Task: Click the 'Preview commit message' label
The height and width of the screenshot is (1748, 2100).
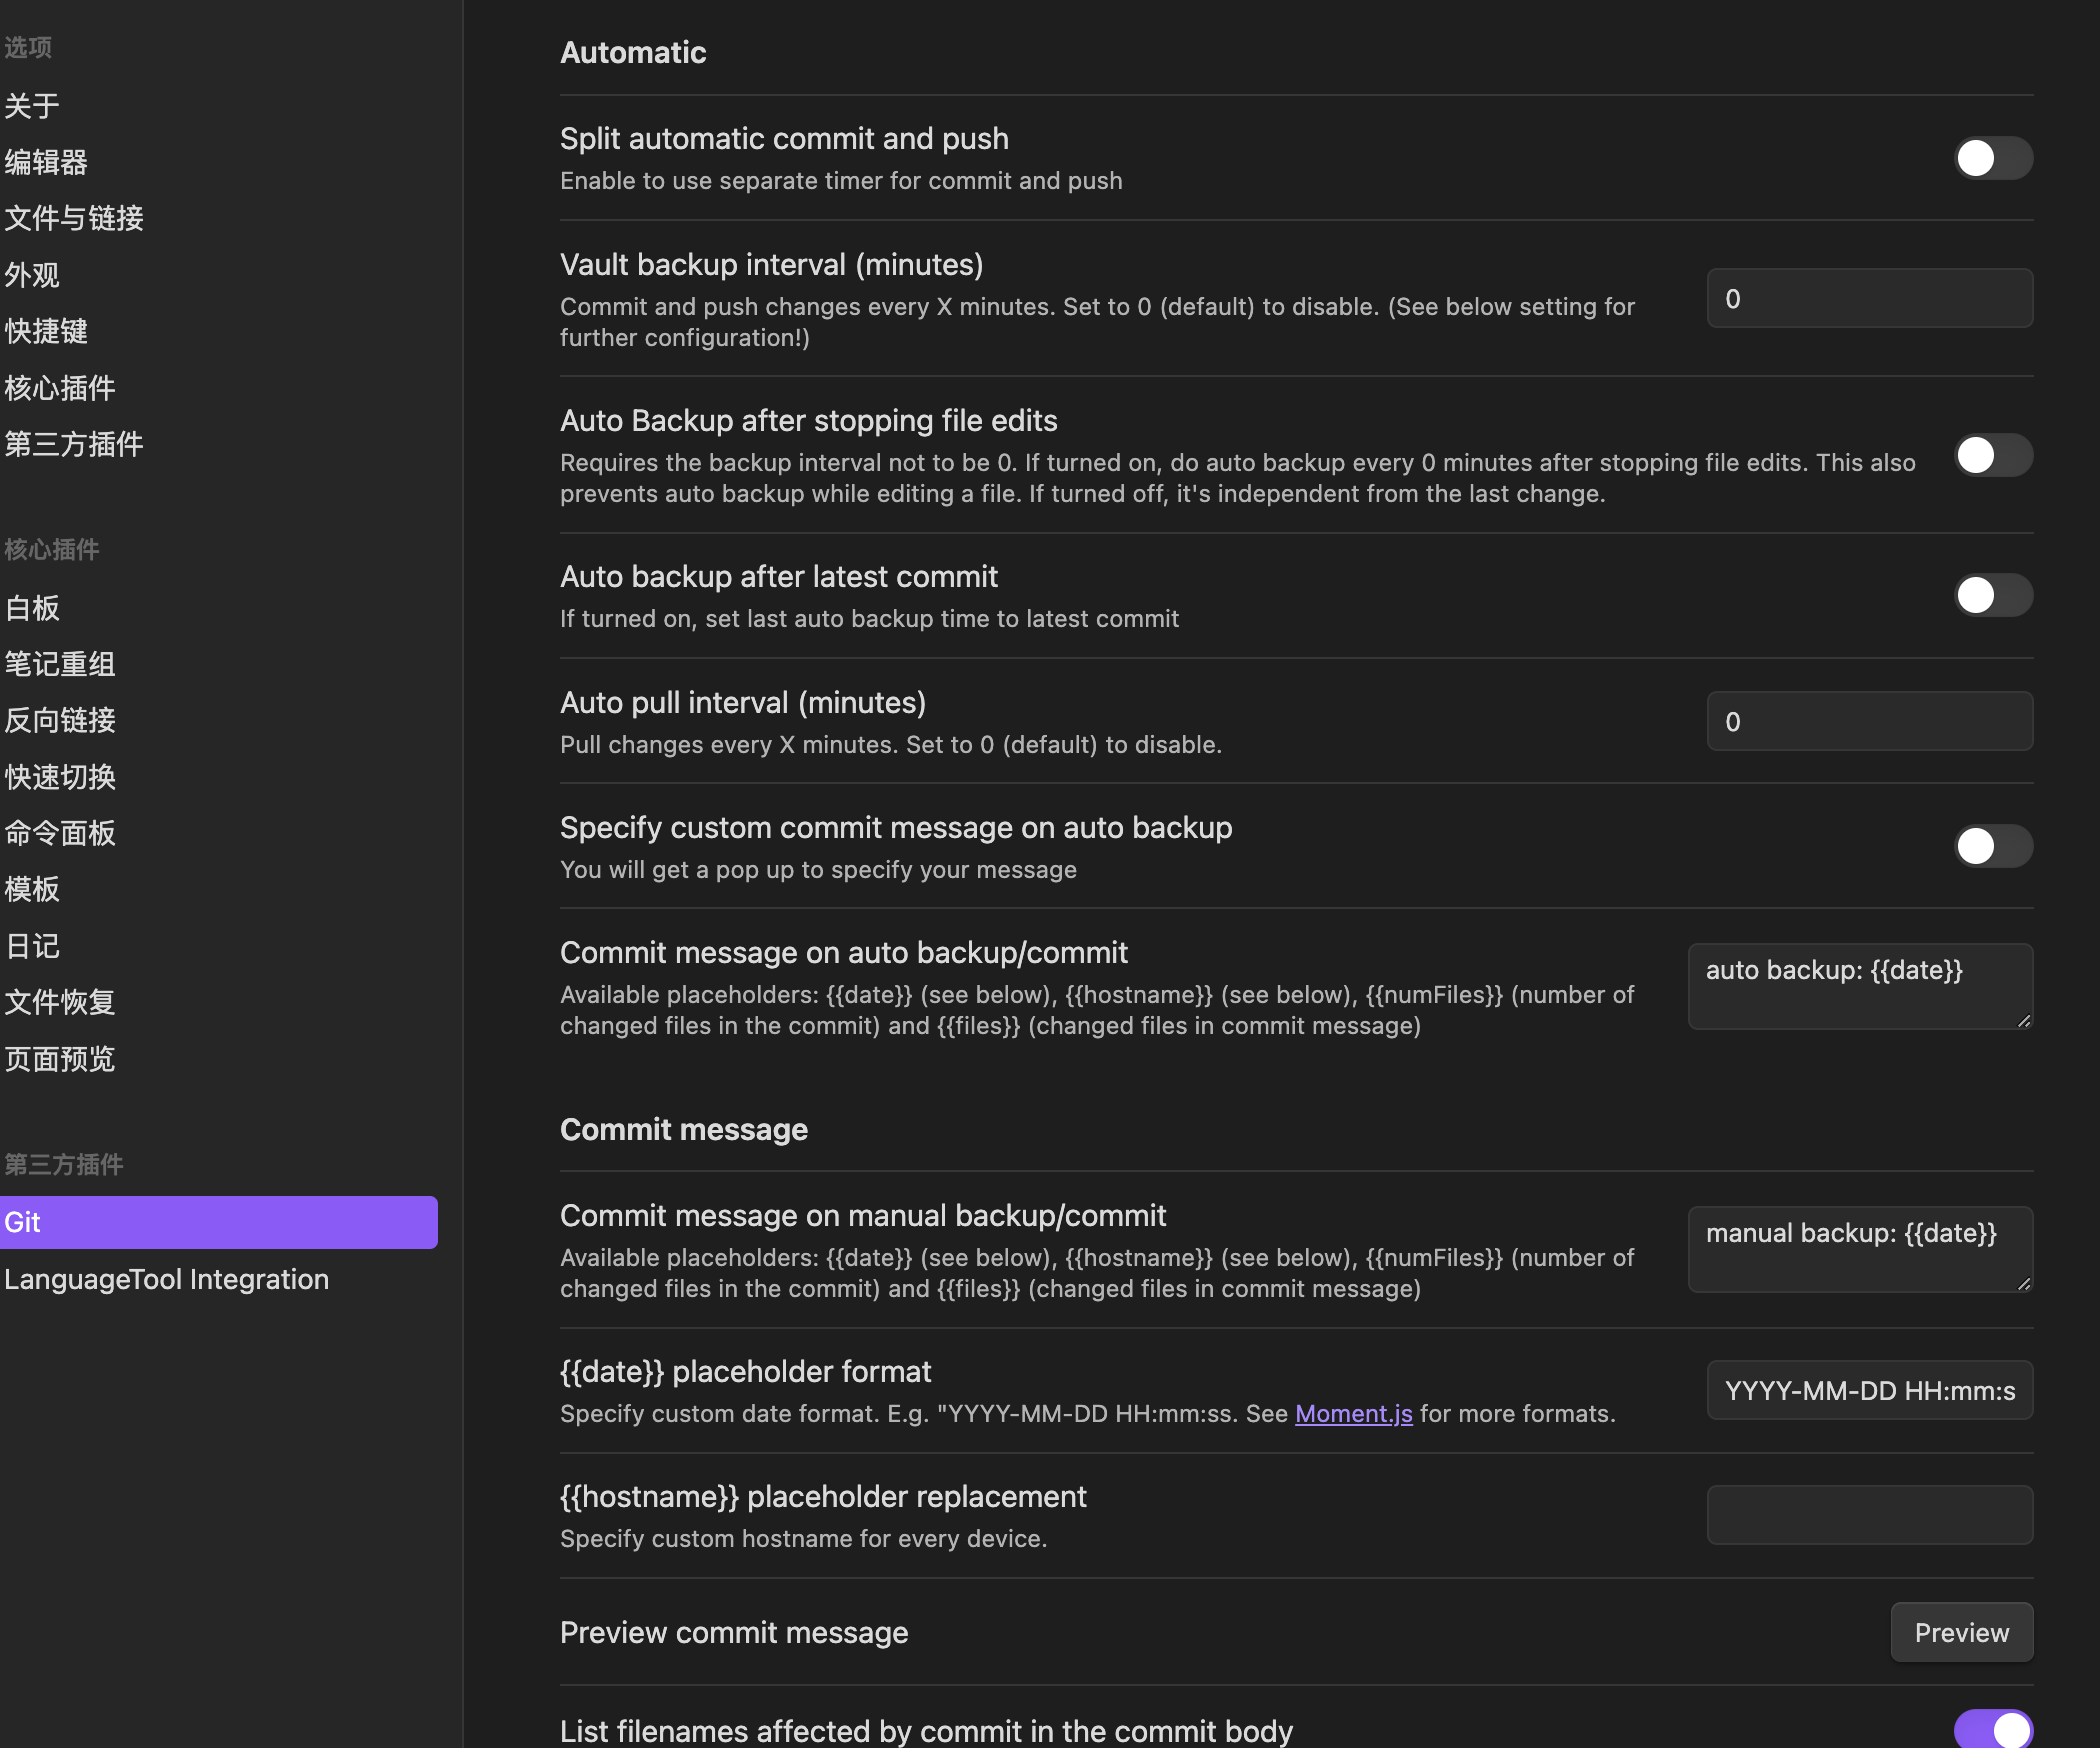Action: click(x=734, y=1632)
